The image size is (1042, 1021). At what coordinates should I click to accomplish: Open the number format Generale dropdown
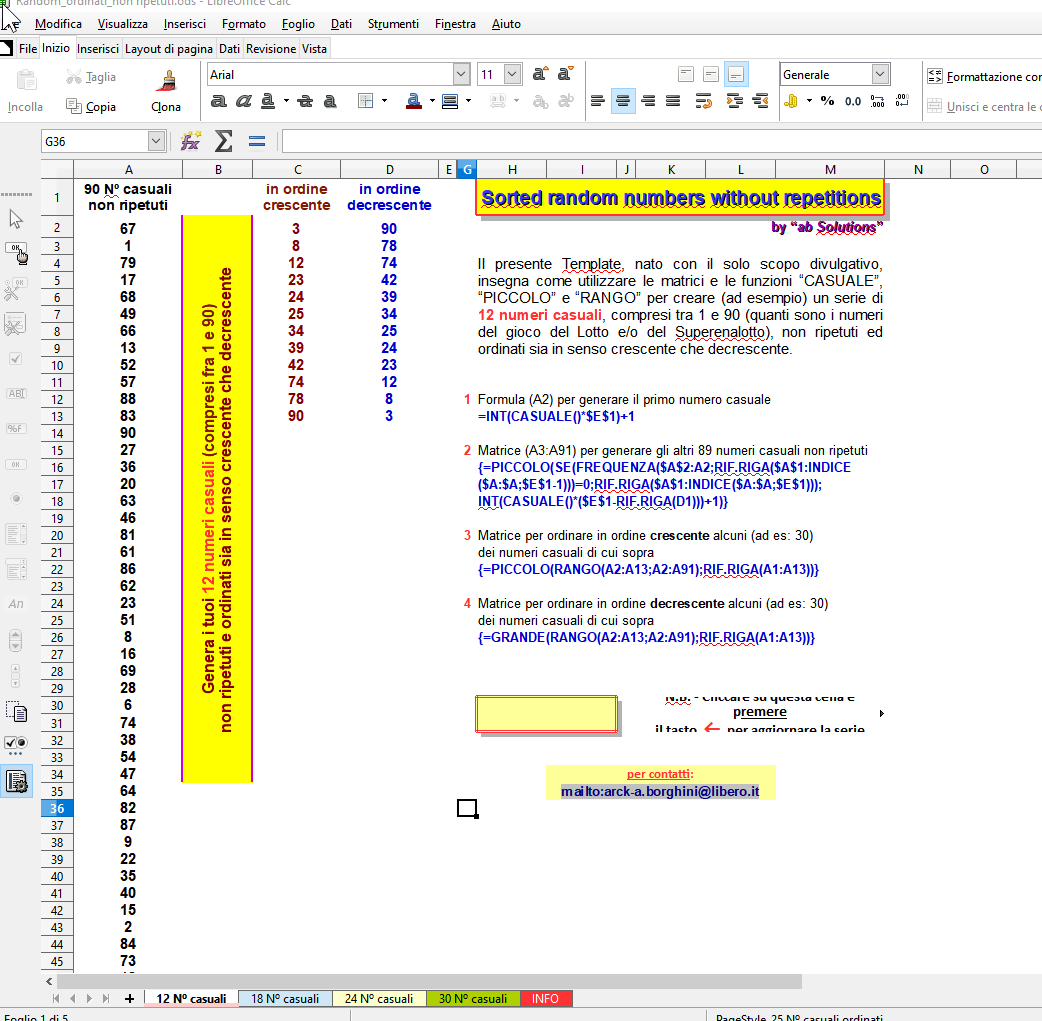(881, 74)
